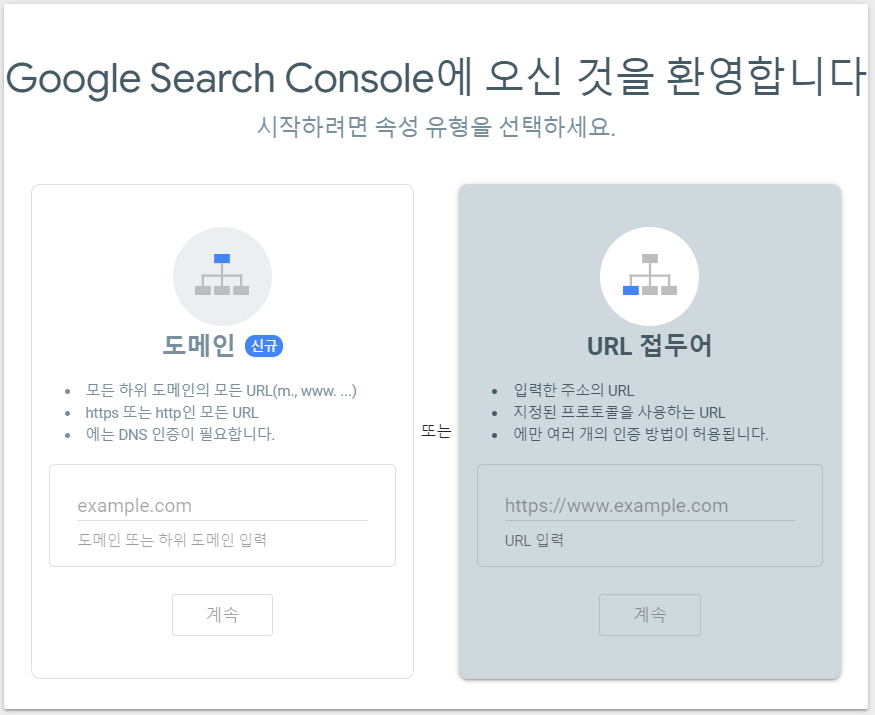Image resolution: width=875 pixels, height=715 pixels.
Task: Click the URL prefix sitemap icon
Action: point(650,276)
